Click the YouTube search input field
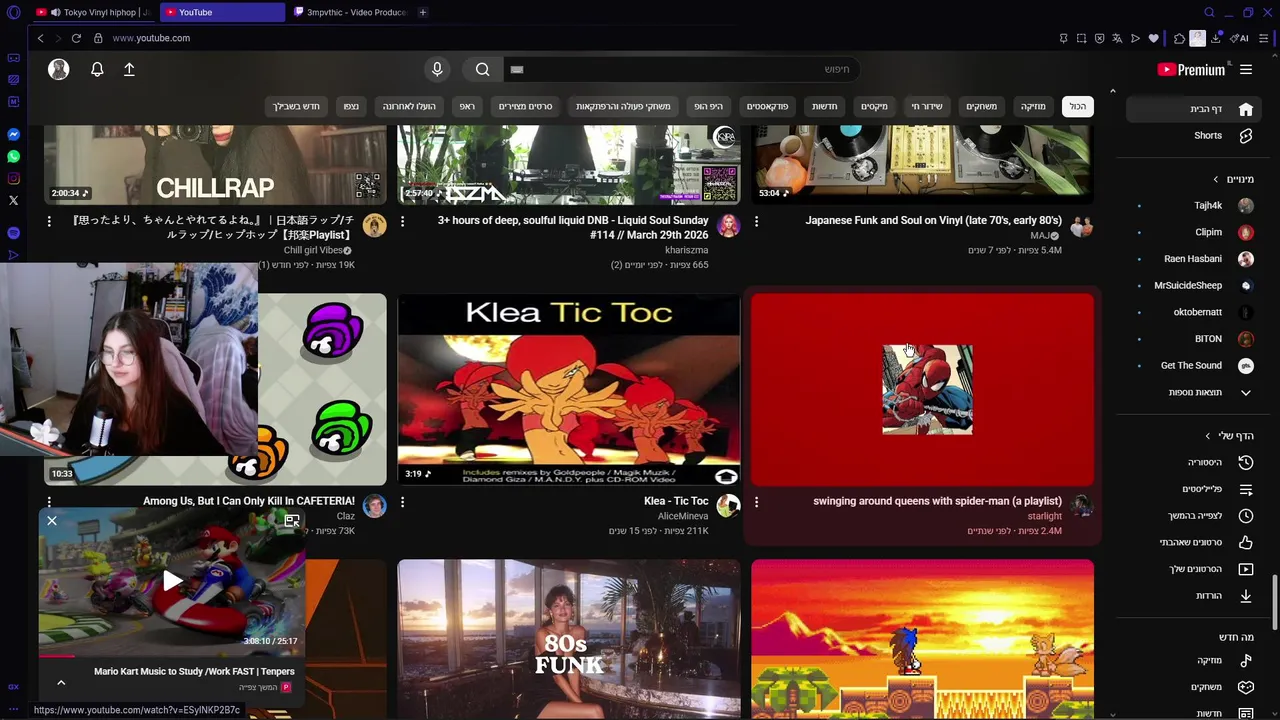Screen dimensions: 1280x720 680,69
